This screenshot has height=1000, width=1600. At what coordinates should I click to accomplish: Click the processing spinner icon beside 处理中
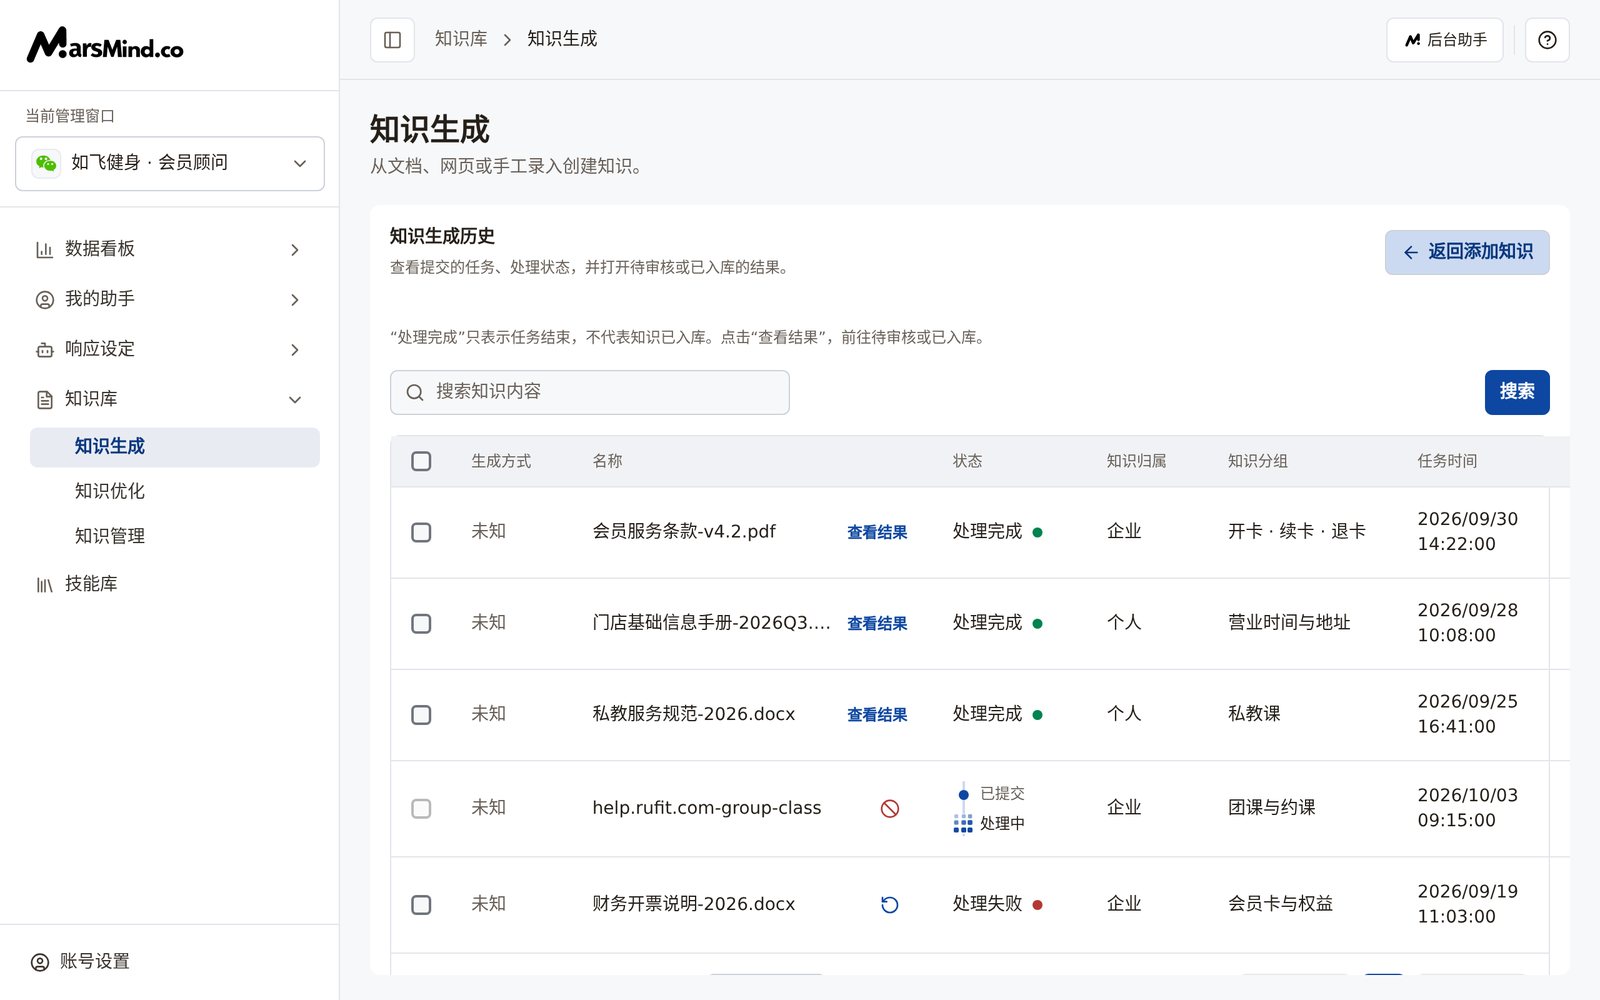[x=963, y=823]
